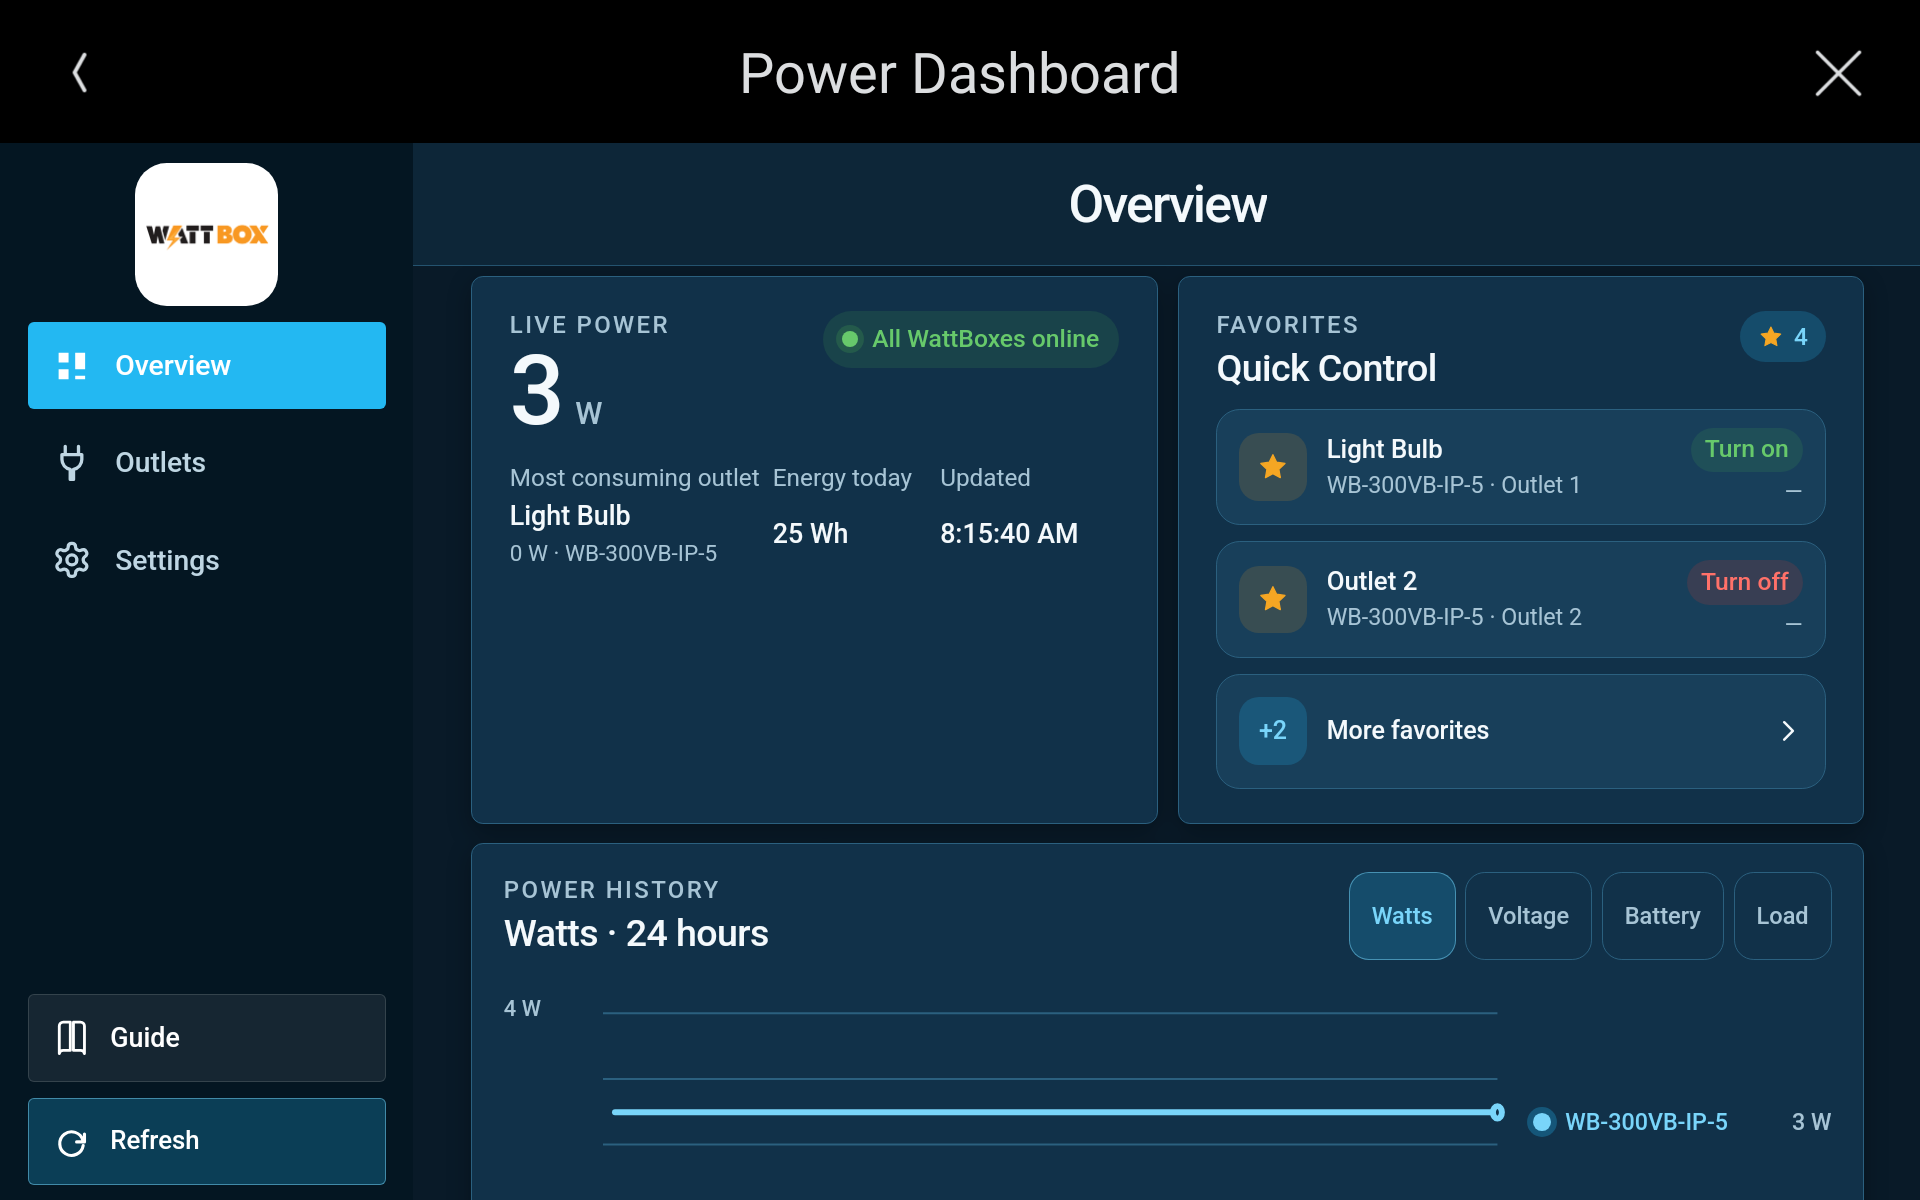This screenshot has height=1200, width=1920.
Task: Click the Quick Control heading
Action: (1326, 369)
